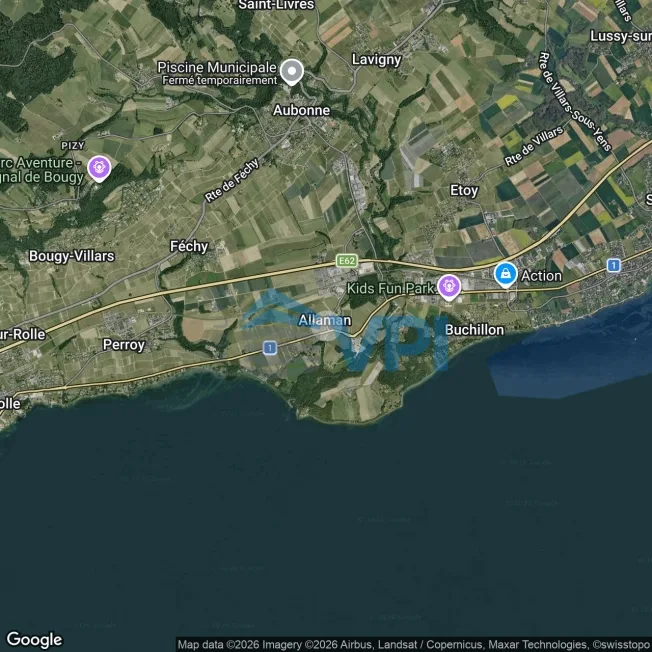Screen dimensions: 652x652
Task: Click the Allaman town label
Action: click(x=325, y=321)
